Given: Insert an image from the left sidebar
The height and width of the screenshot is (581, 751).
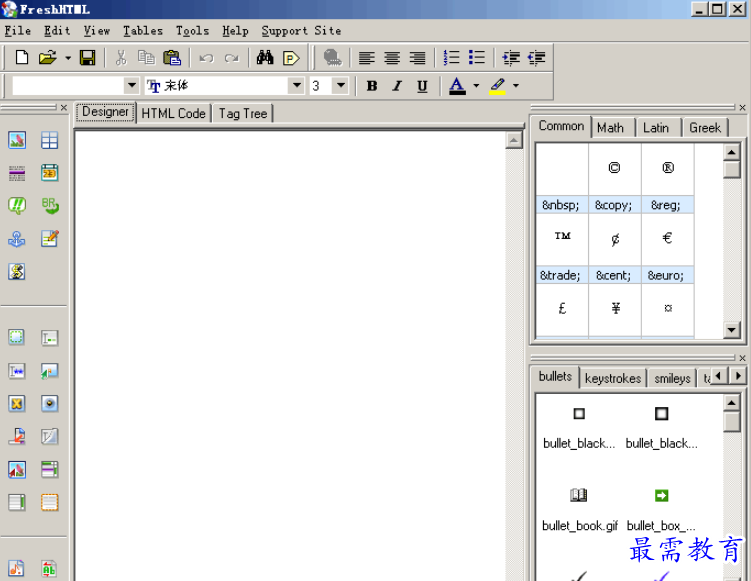Looking at the screenshot, I should (17, 140).
